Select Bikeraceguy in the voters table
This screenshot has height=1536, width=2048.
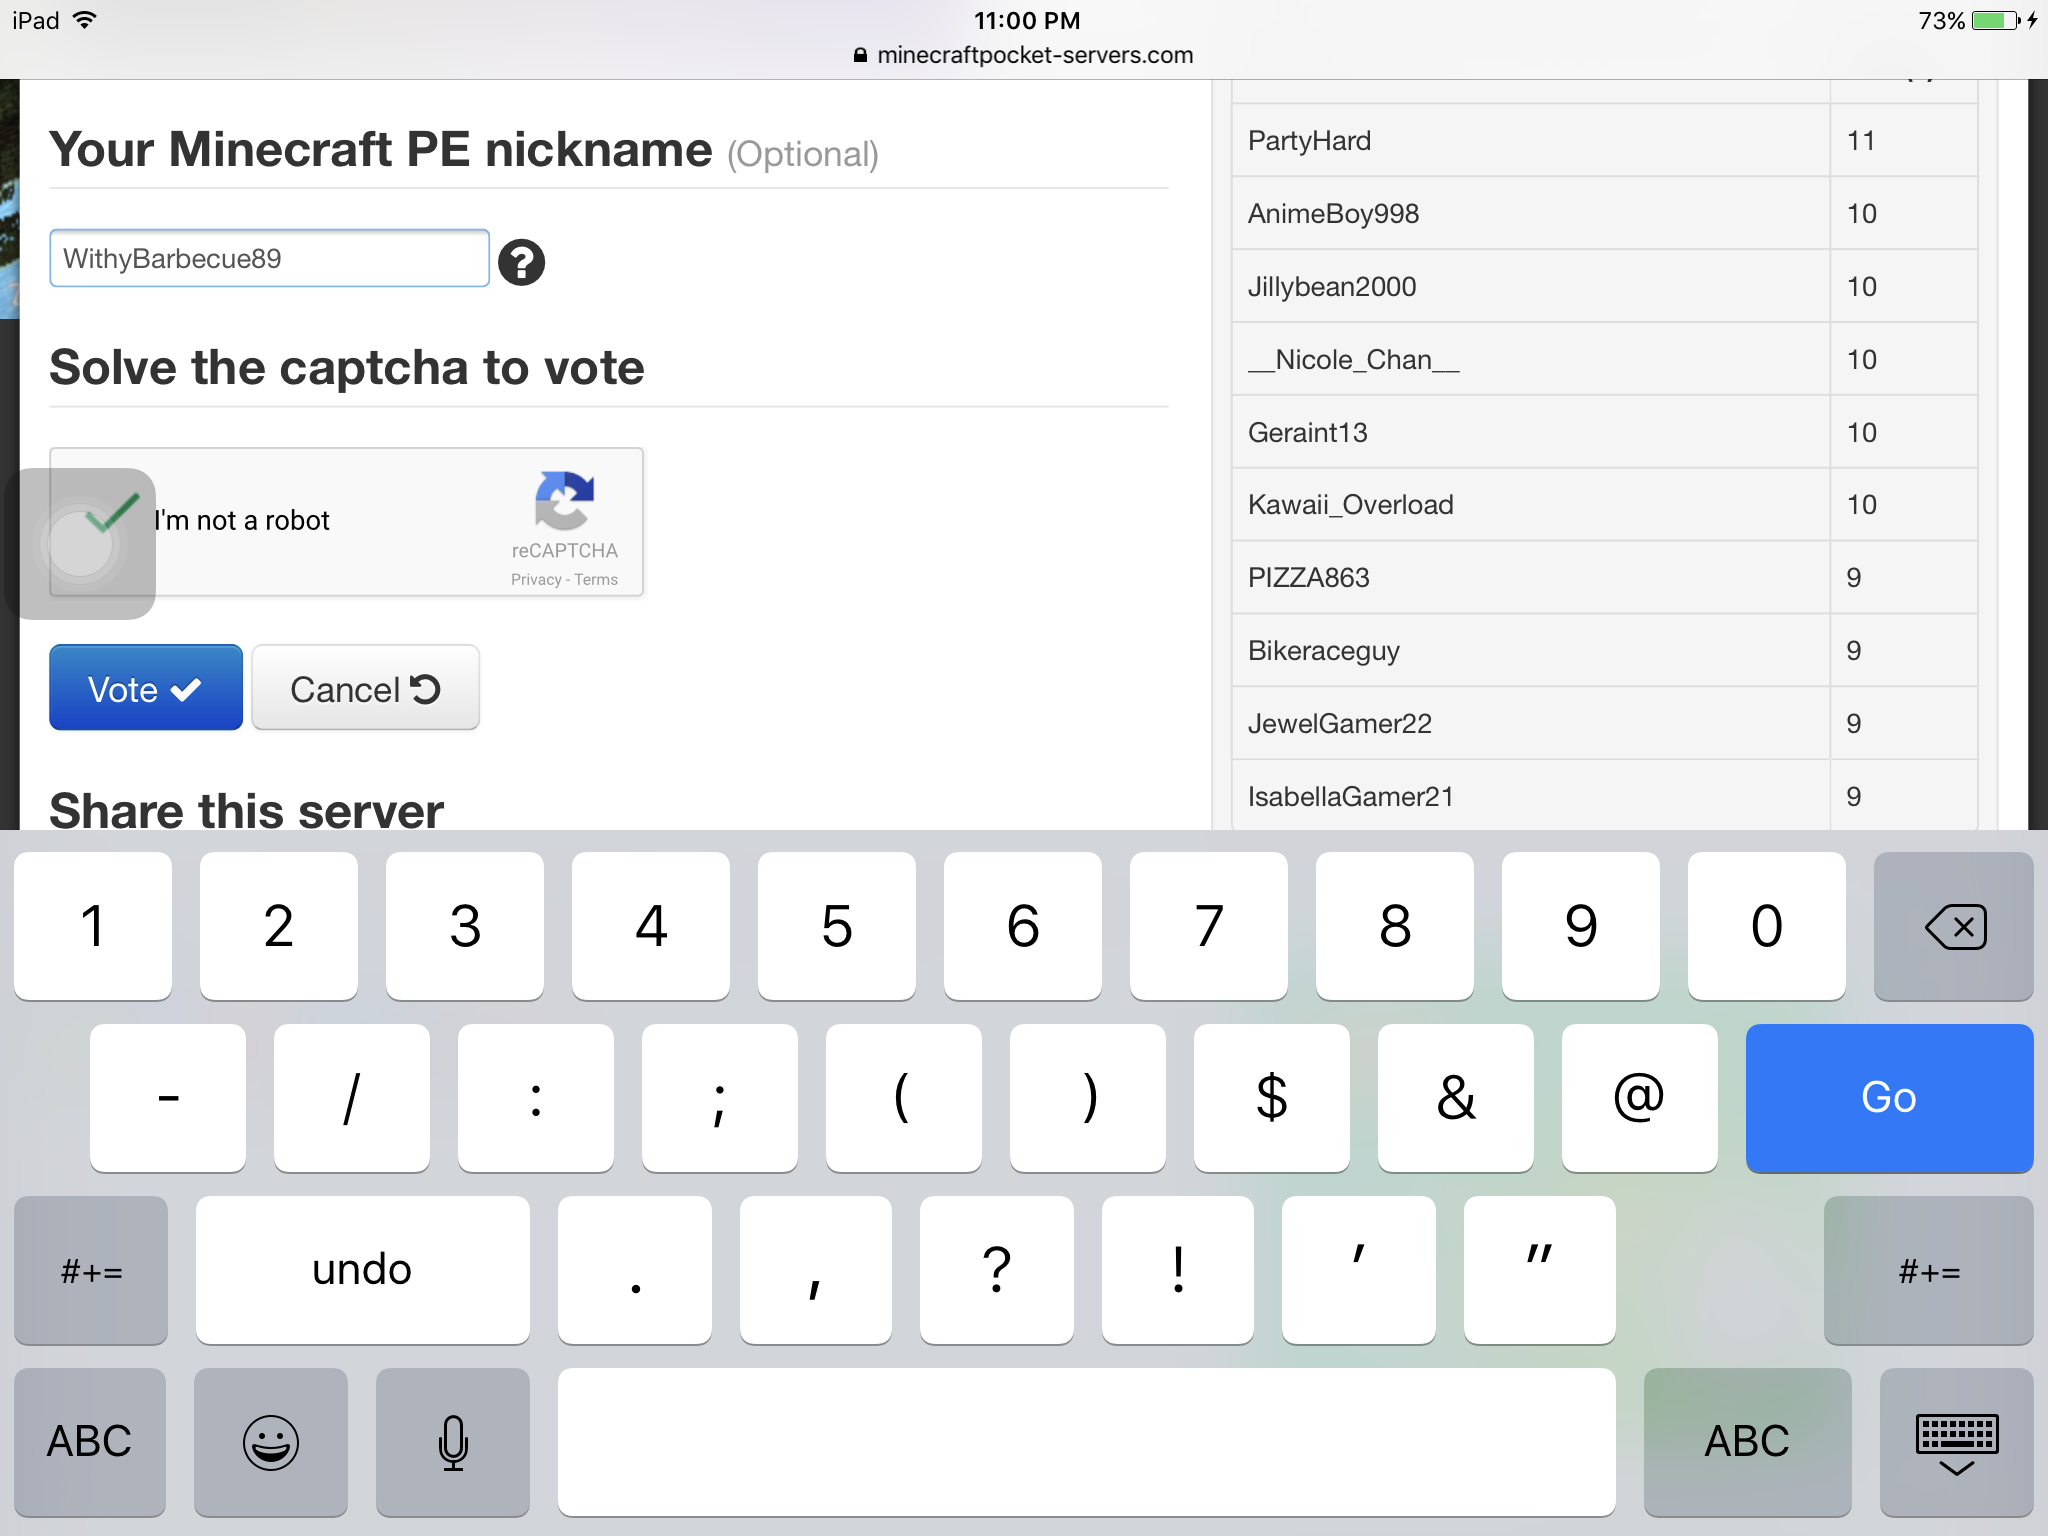(x=1323, y=651)
